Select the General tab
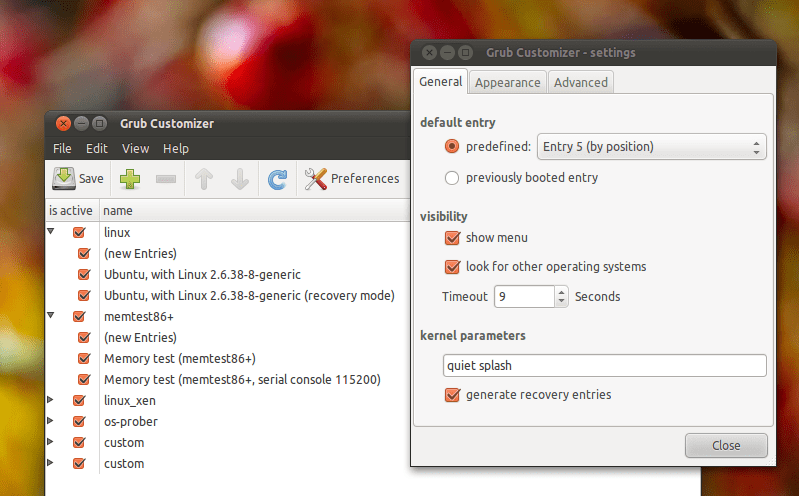The image size is (799, 496). (x=440, y=82)
